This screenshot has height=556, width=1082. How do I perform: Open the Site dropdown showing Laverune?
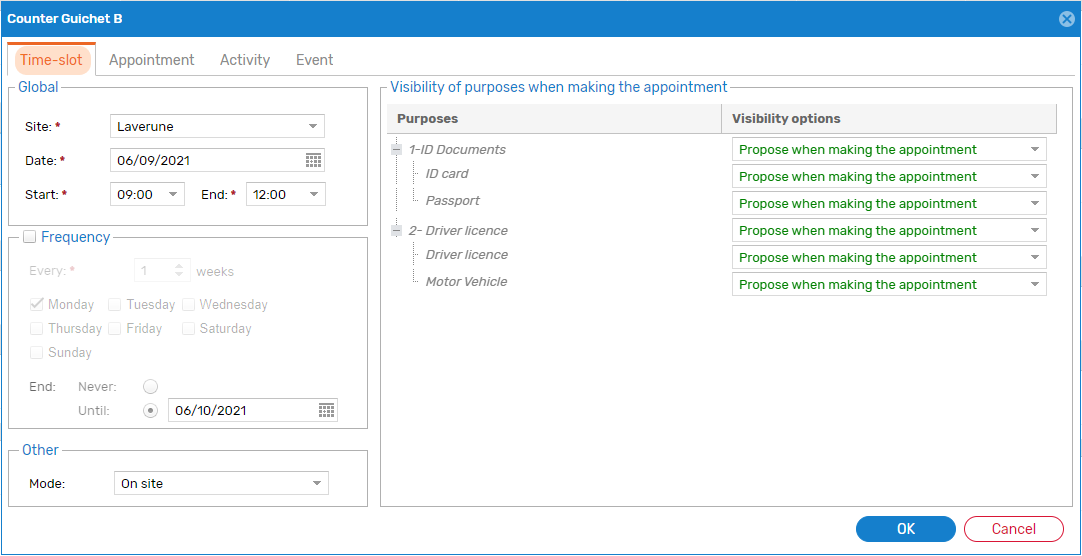[x=217, y=126]
